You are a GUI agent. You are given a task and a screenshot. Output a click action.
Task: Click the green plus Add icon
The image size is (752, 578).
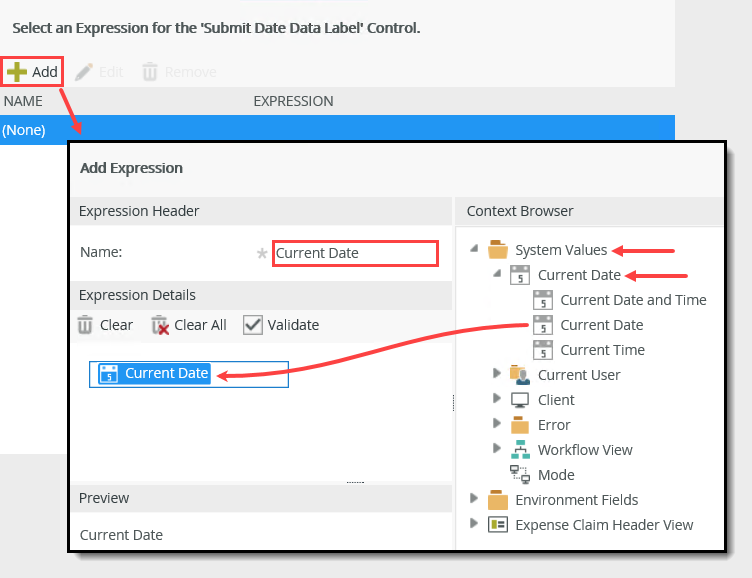point(16,72)
